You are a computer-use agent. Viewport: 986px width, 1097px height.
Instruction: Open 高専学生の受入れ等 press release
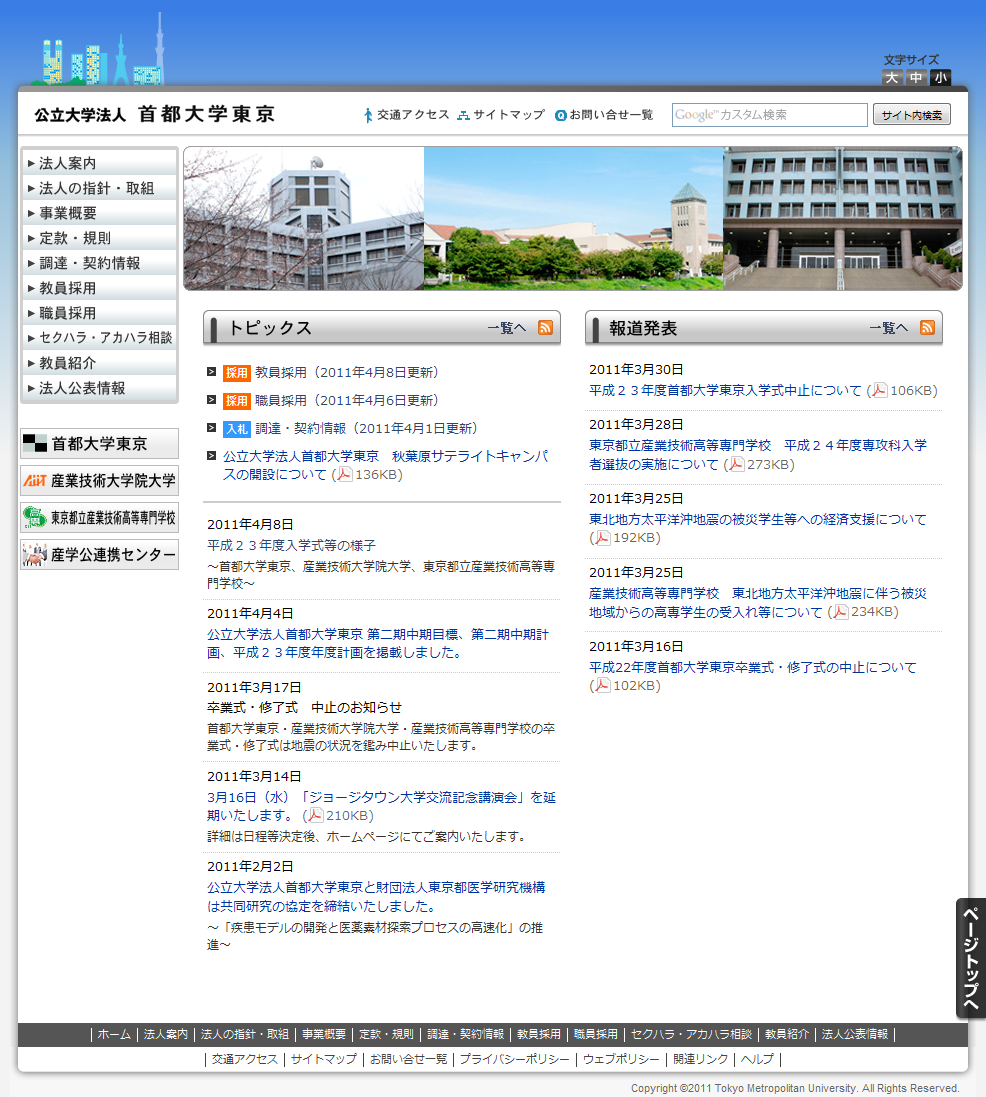758,602
